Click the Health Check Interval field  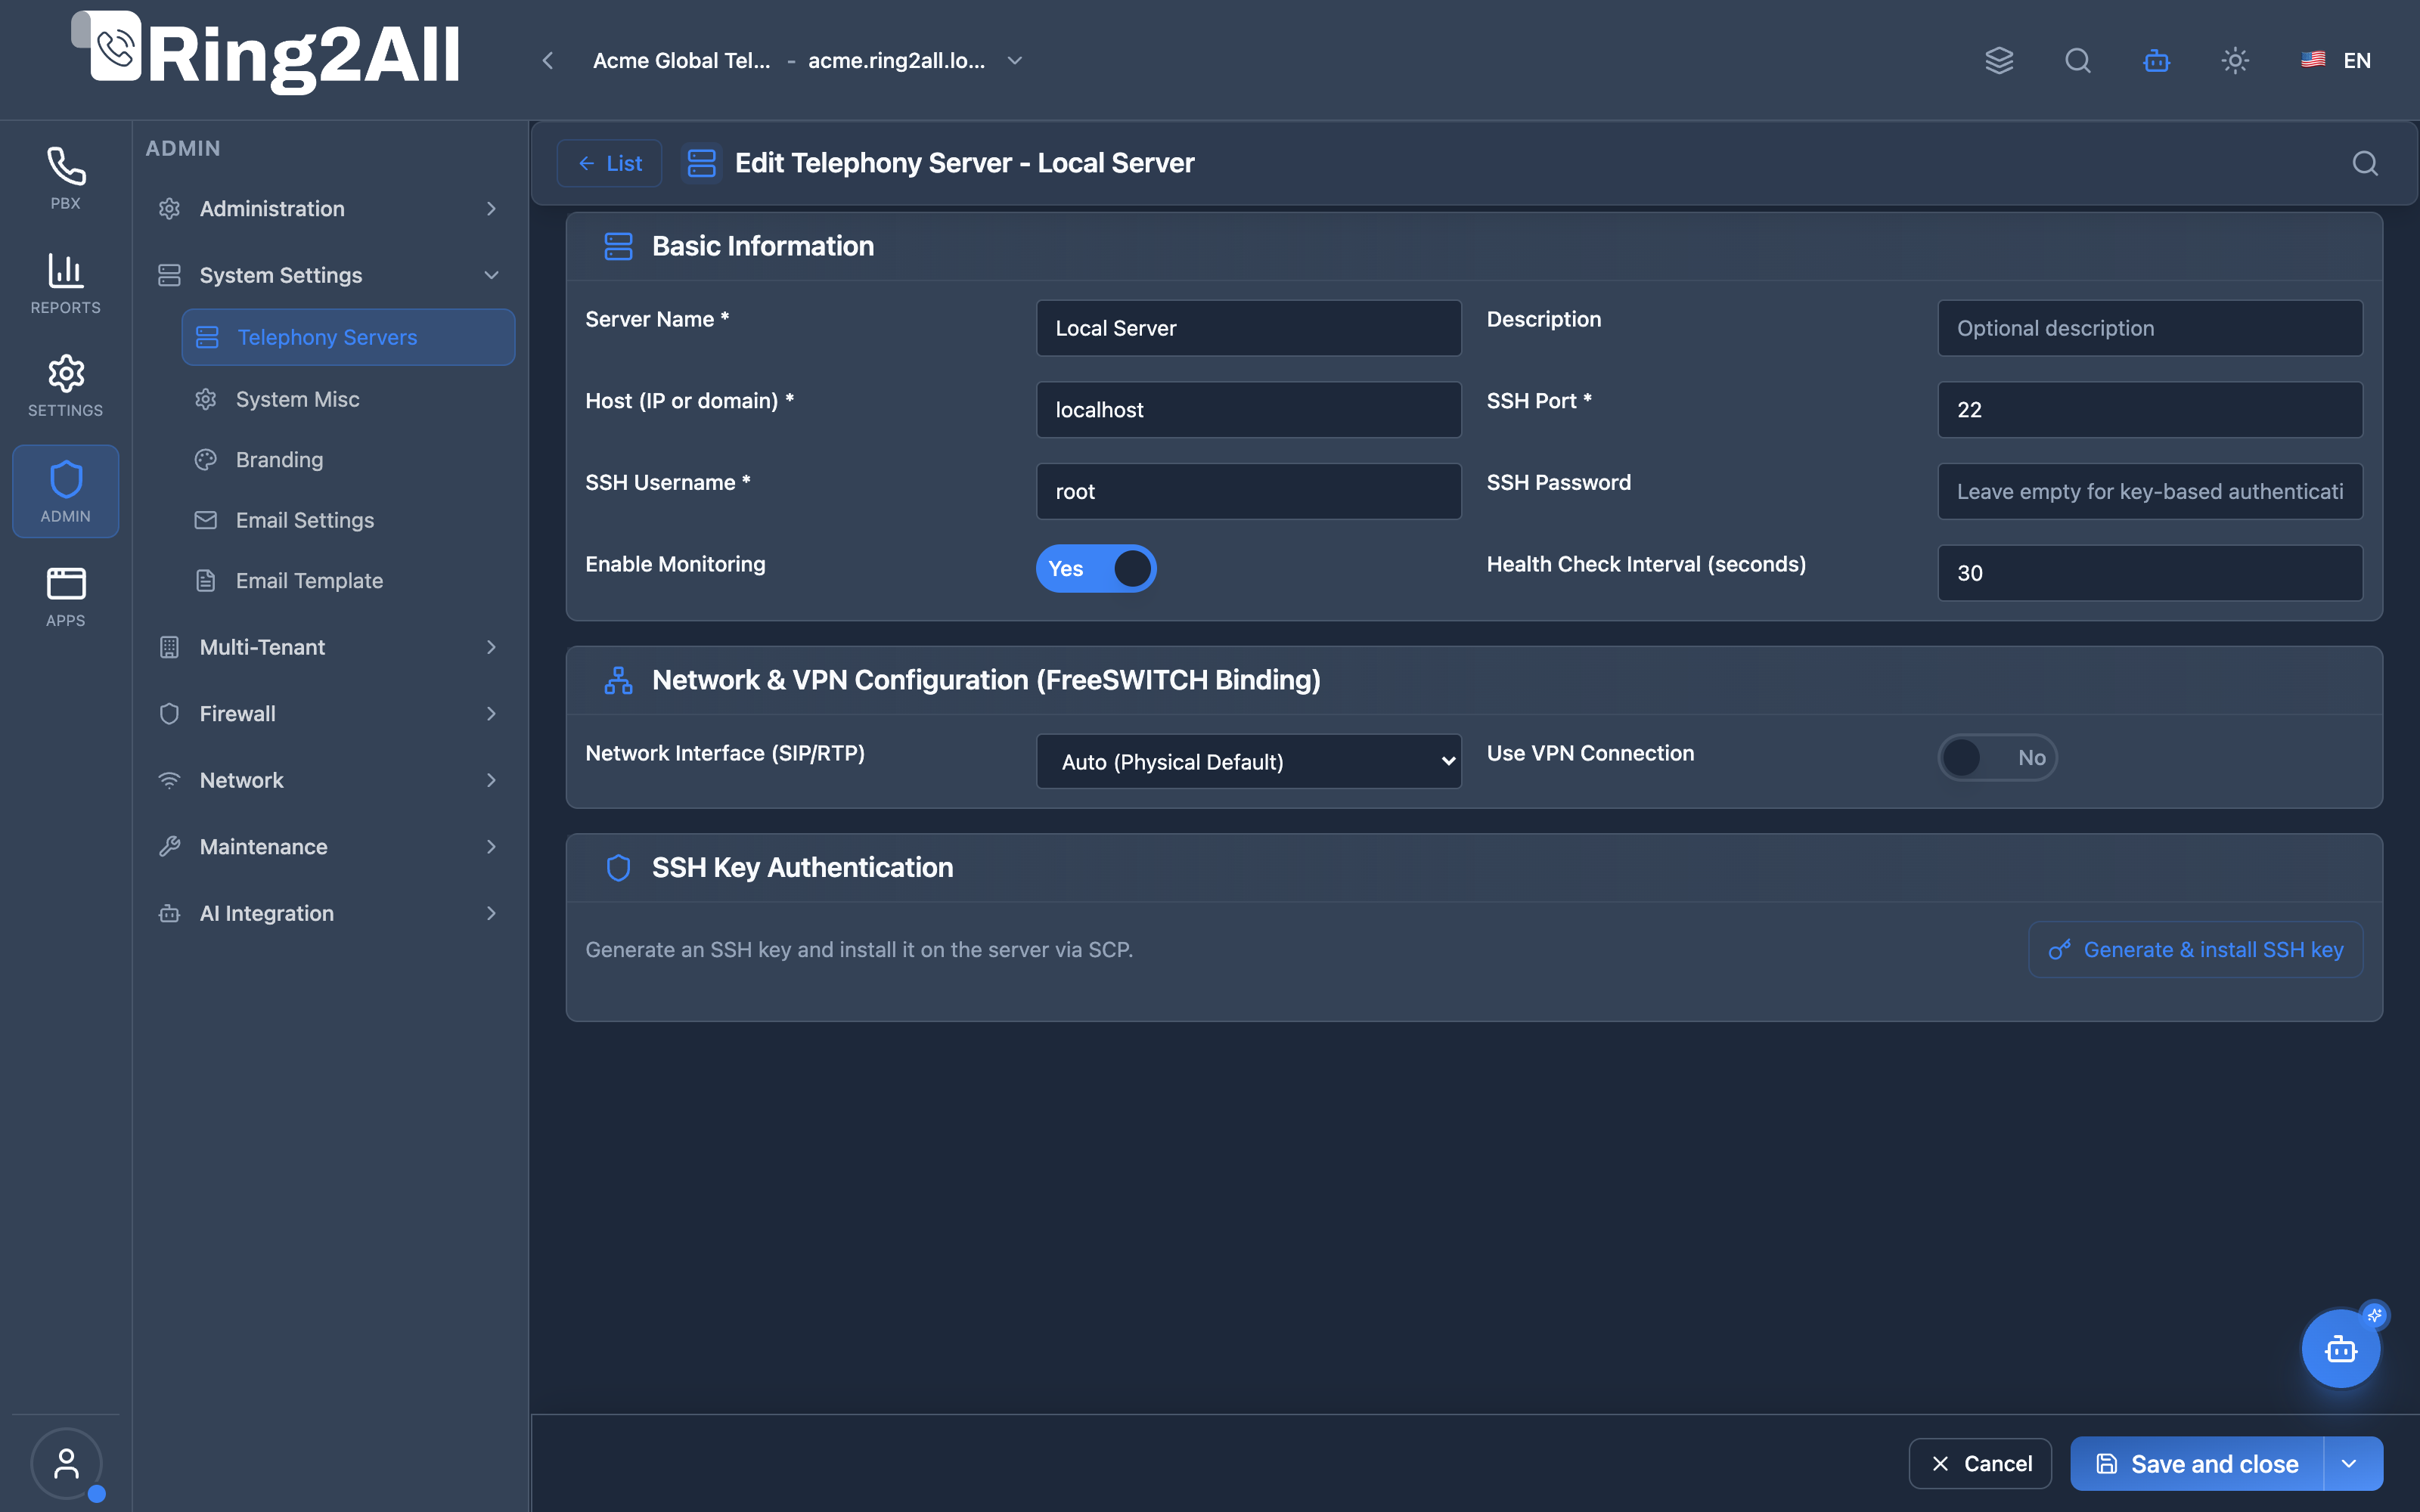coord(2150,573)
